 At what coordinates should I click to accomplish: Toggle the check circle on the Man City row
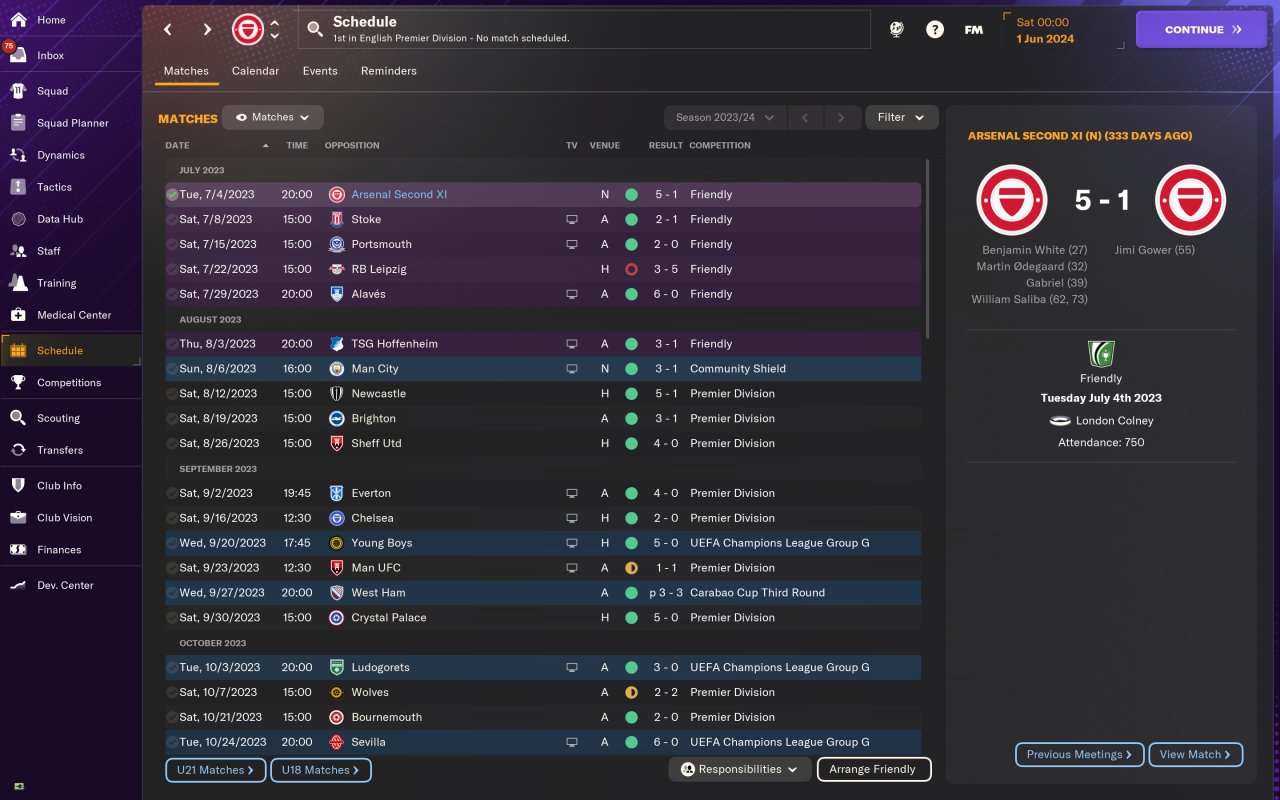(x=172, y=369)
